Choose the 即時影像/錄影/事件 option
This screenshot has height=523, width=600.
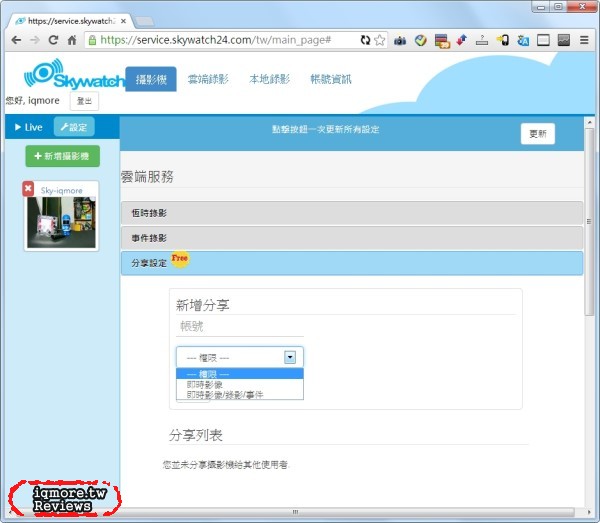click(x=240, y=394)
